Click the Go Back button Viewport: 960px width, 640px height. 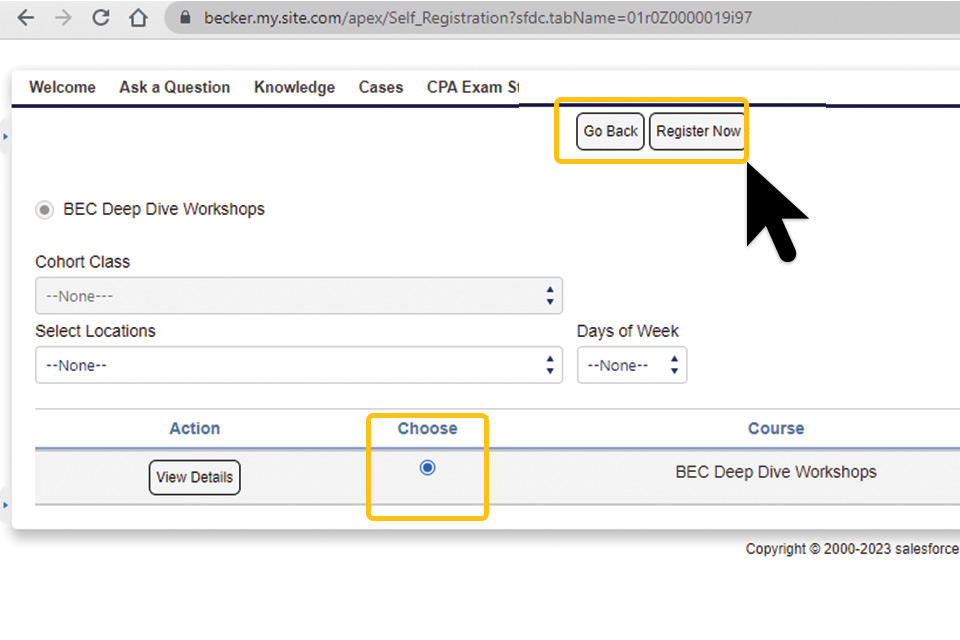[x=610, y=131]
